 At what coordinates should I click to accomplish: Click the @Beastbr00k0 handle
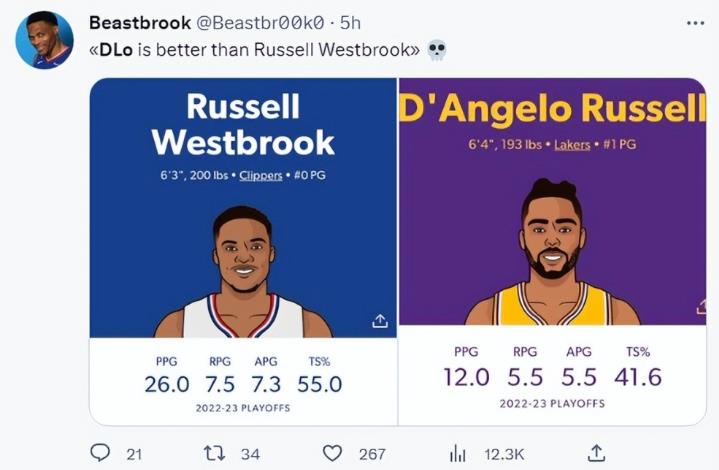point(260,23)
